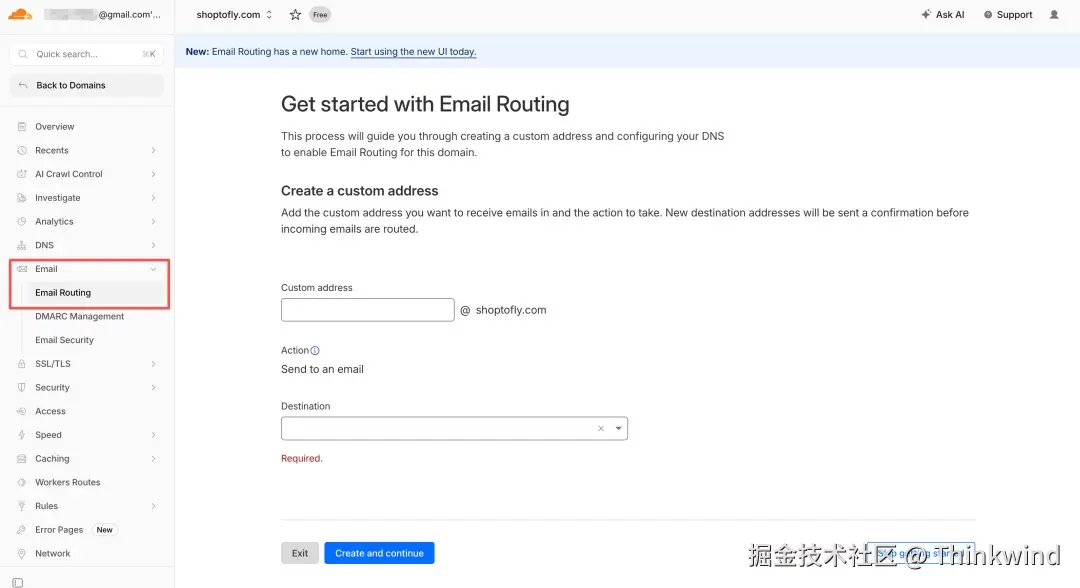Click the Analytics icon

click(21, 222)
